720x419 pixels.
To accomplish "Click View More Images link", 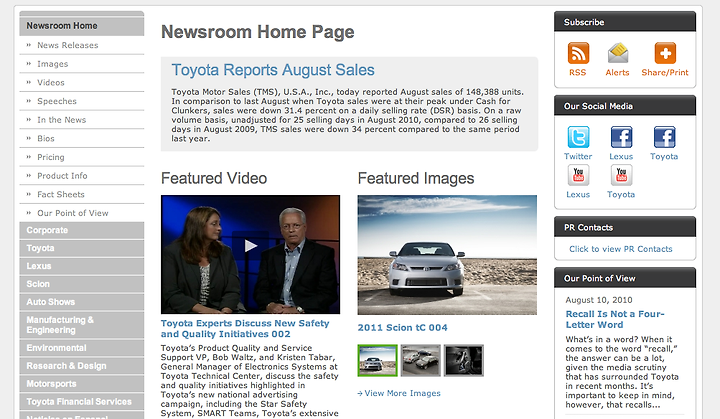I will click(399, 393).
